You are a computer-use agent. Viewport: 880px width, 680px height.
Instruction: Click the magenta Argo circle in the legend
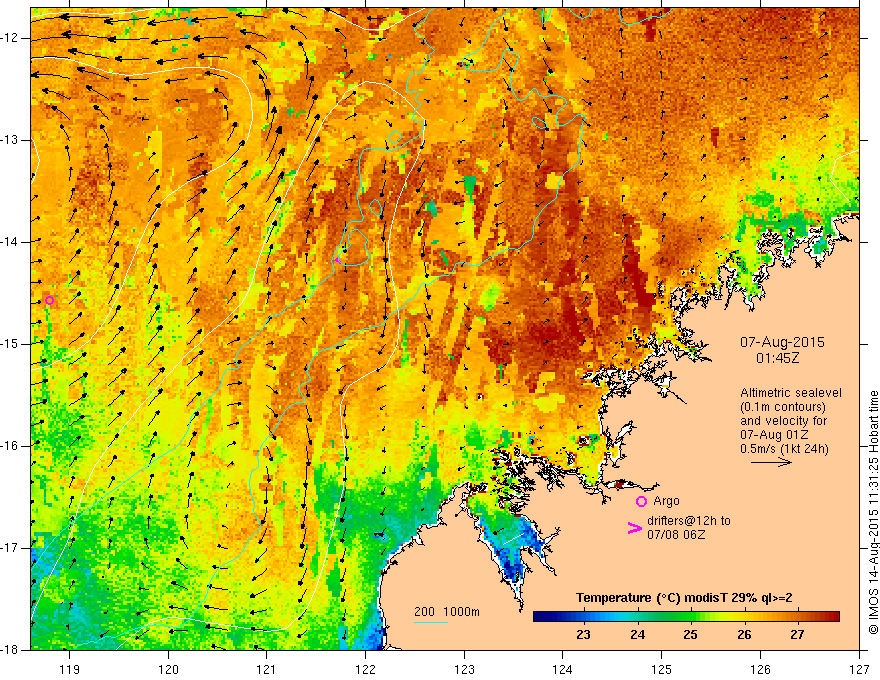(641, 501)
